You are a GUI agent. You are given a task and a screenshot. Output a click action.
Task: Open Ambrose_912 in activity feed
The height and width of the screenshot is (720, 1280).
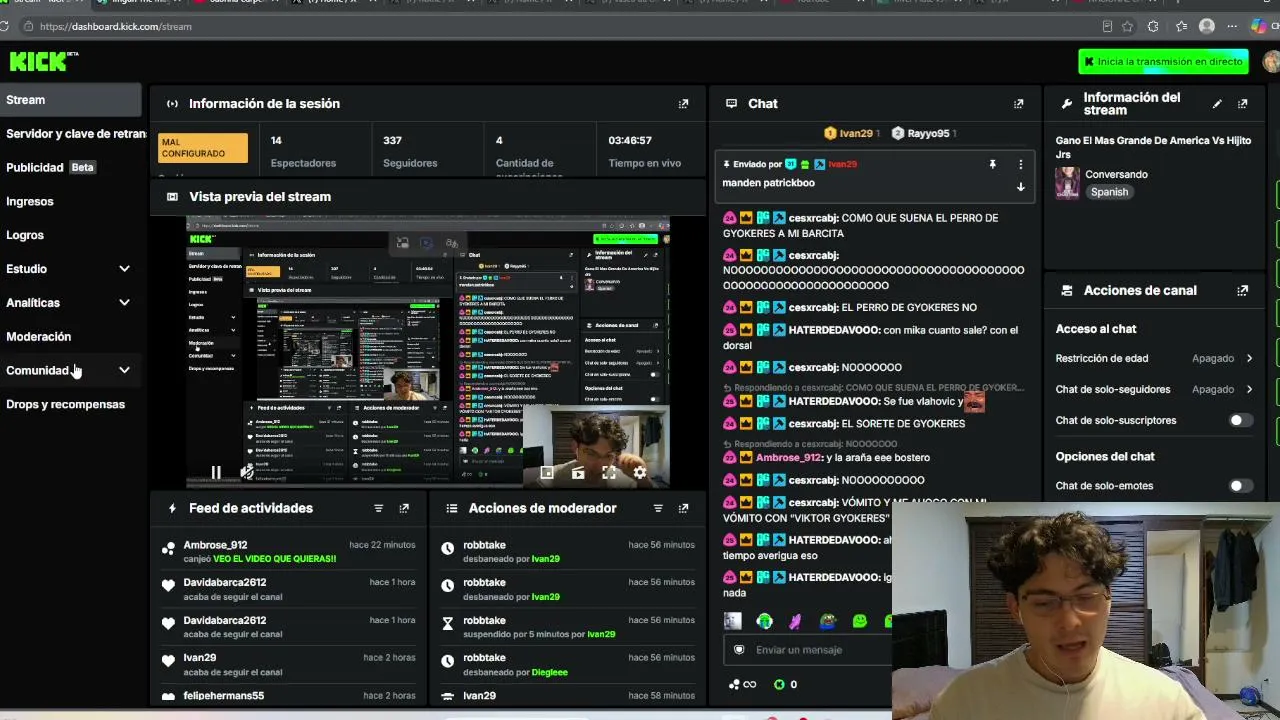tap(215, 545)
